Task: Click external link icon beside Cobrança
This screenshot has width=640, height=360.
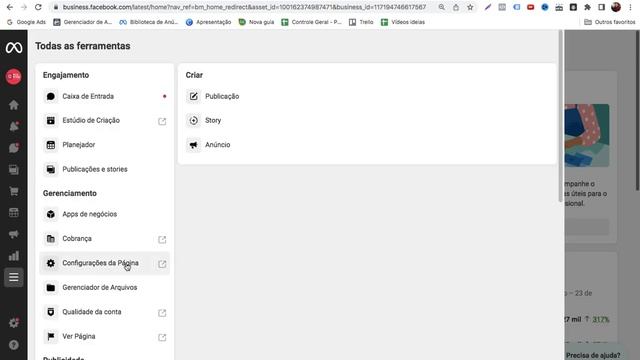Action: [x=162, y=240]
